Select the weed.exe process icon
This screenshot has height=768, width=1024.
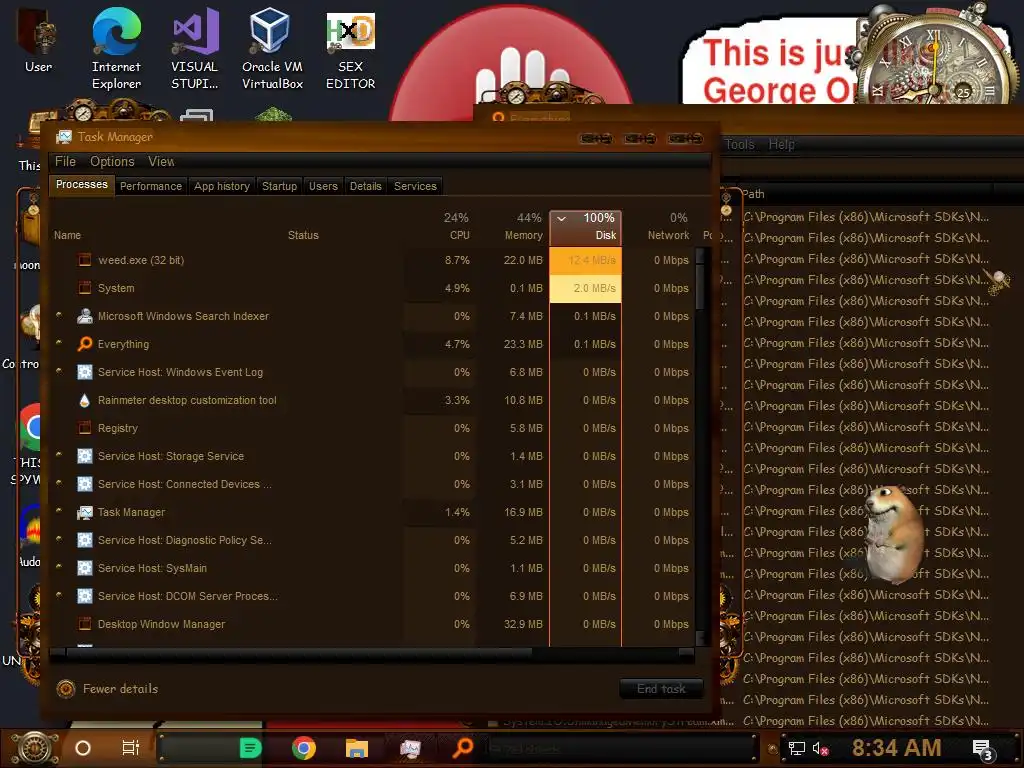coord(84,260)
